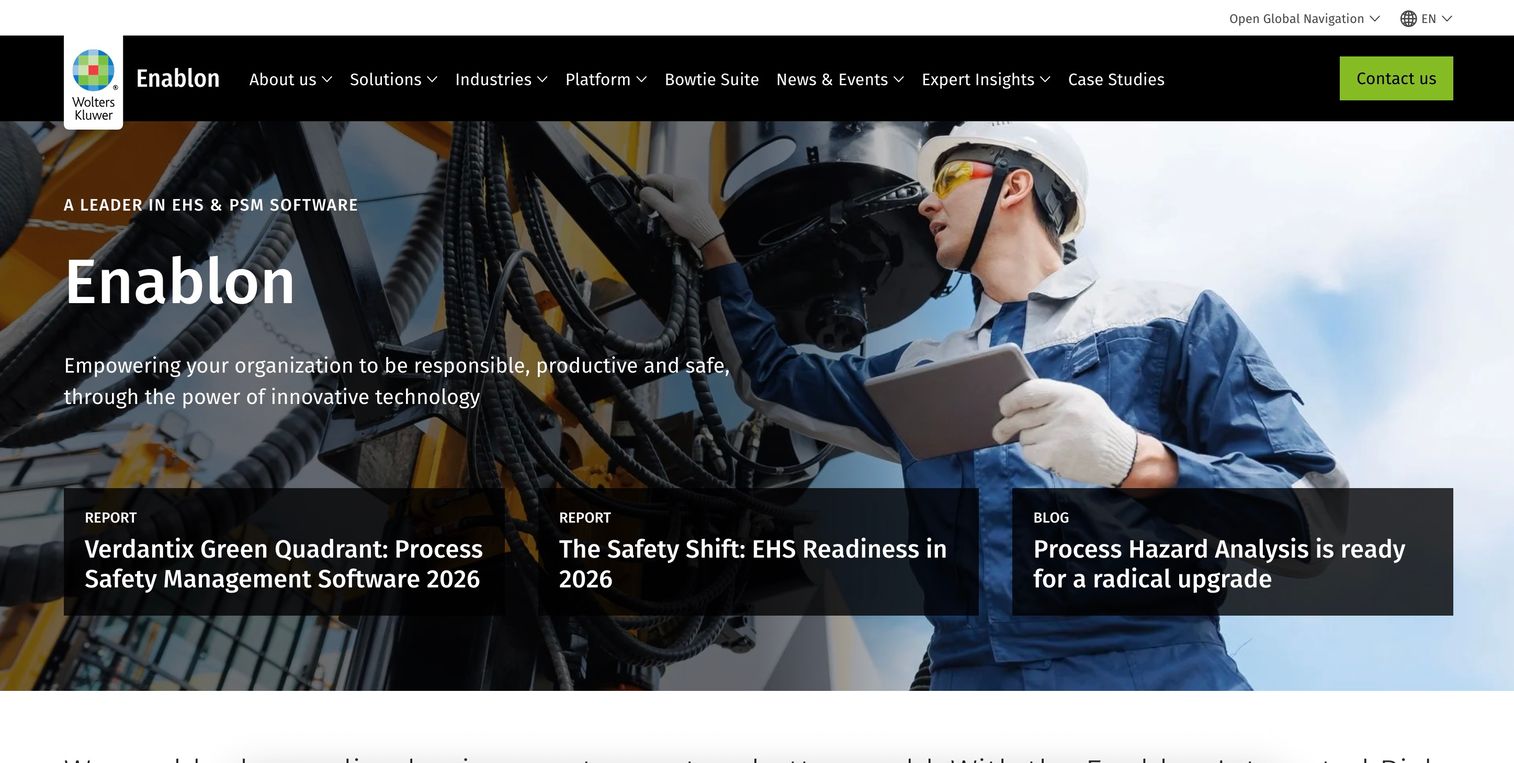Expand the Industries menu
This screenshot has height=763, width=1514.
[501, 79]
